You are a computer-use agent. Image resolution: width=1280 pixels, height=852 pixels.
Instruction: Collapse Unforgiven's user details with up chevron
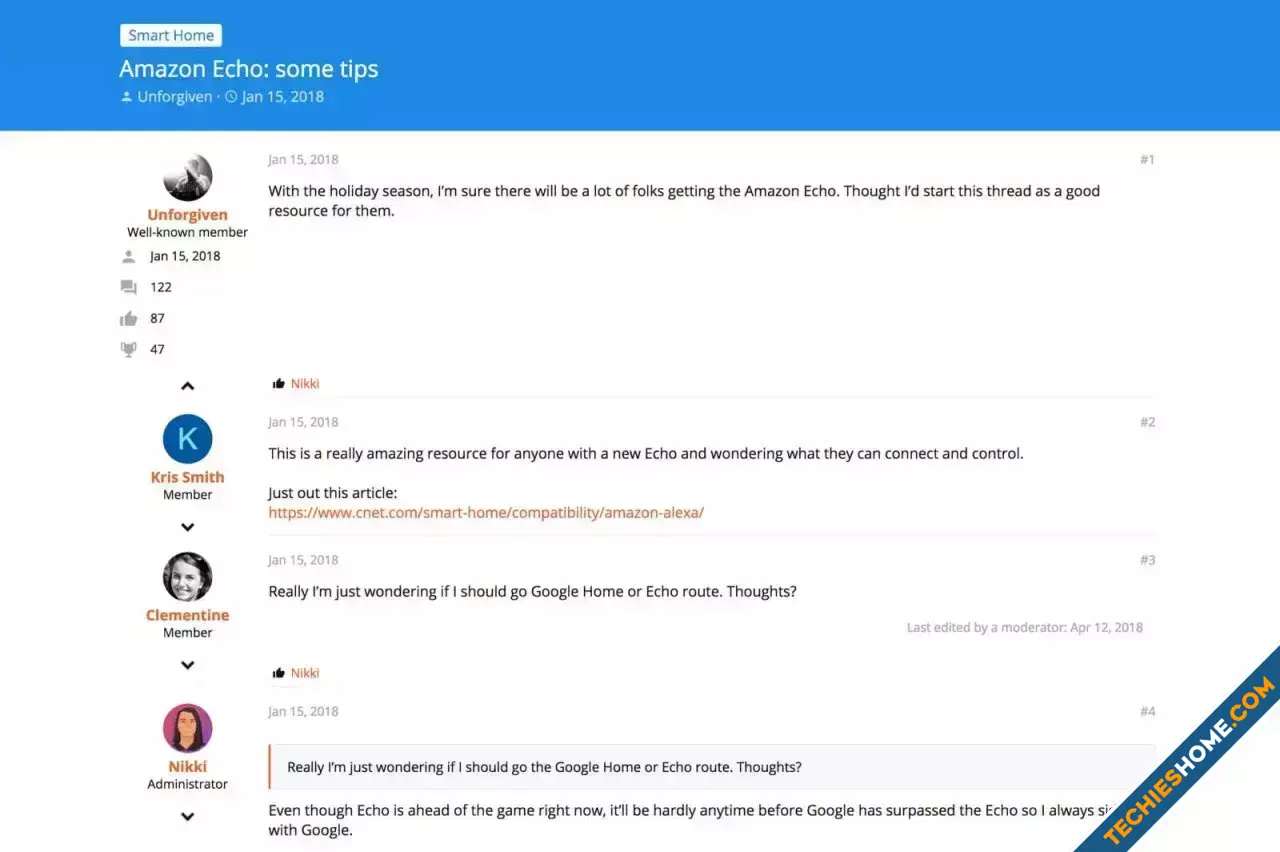point(187,386)
